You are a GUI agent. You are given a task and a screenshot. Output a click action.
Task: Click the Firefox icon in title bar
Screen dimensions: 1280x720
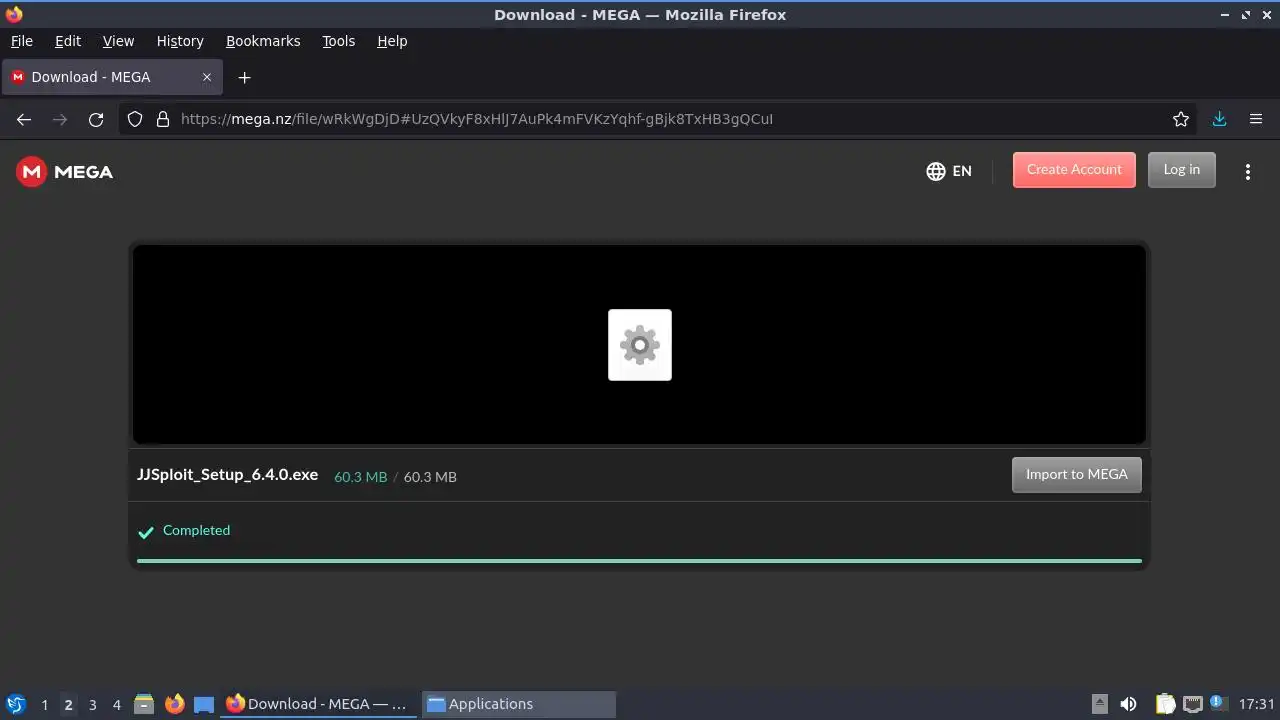click(x=14, y=14)
